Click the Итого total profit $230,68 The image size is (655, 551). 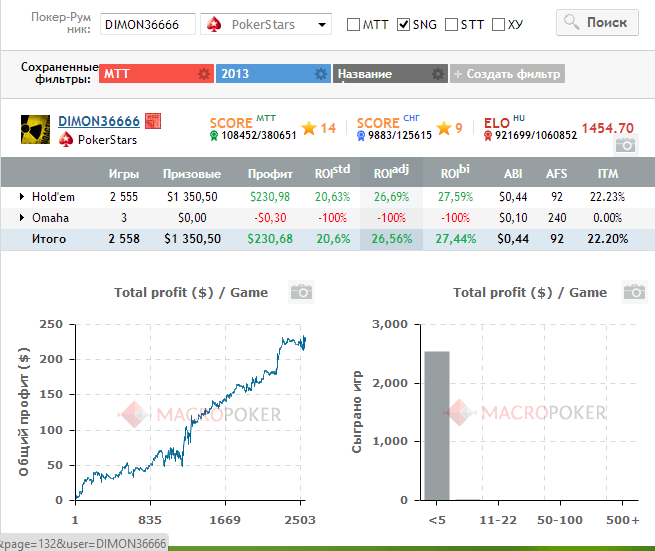click(x=270, y=239)
